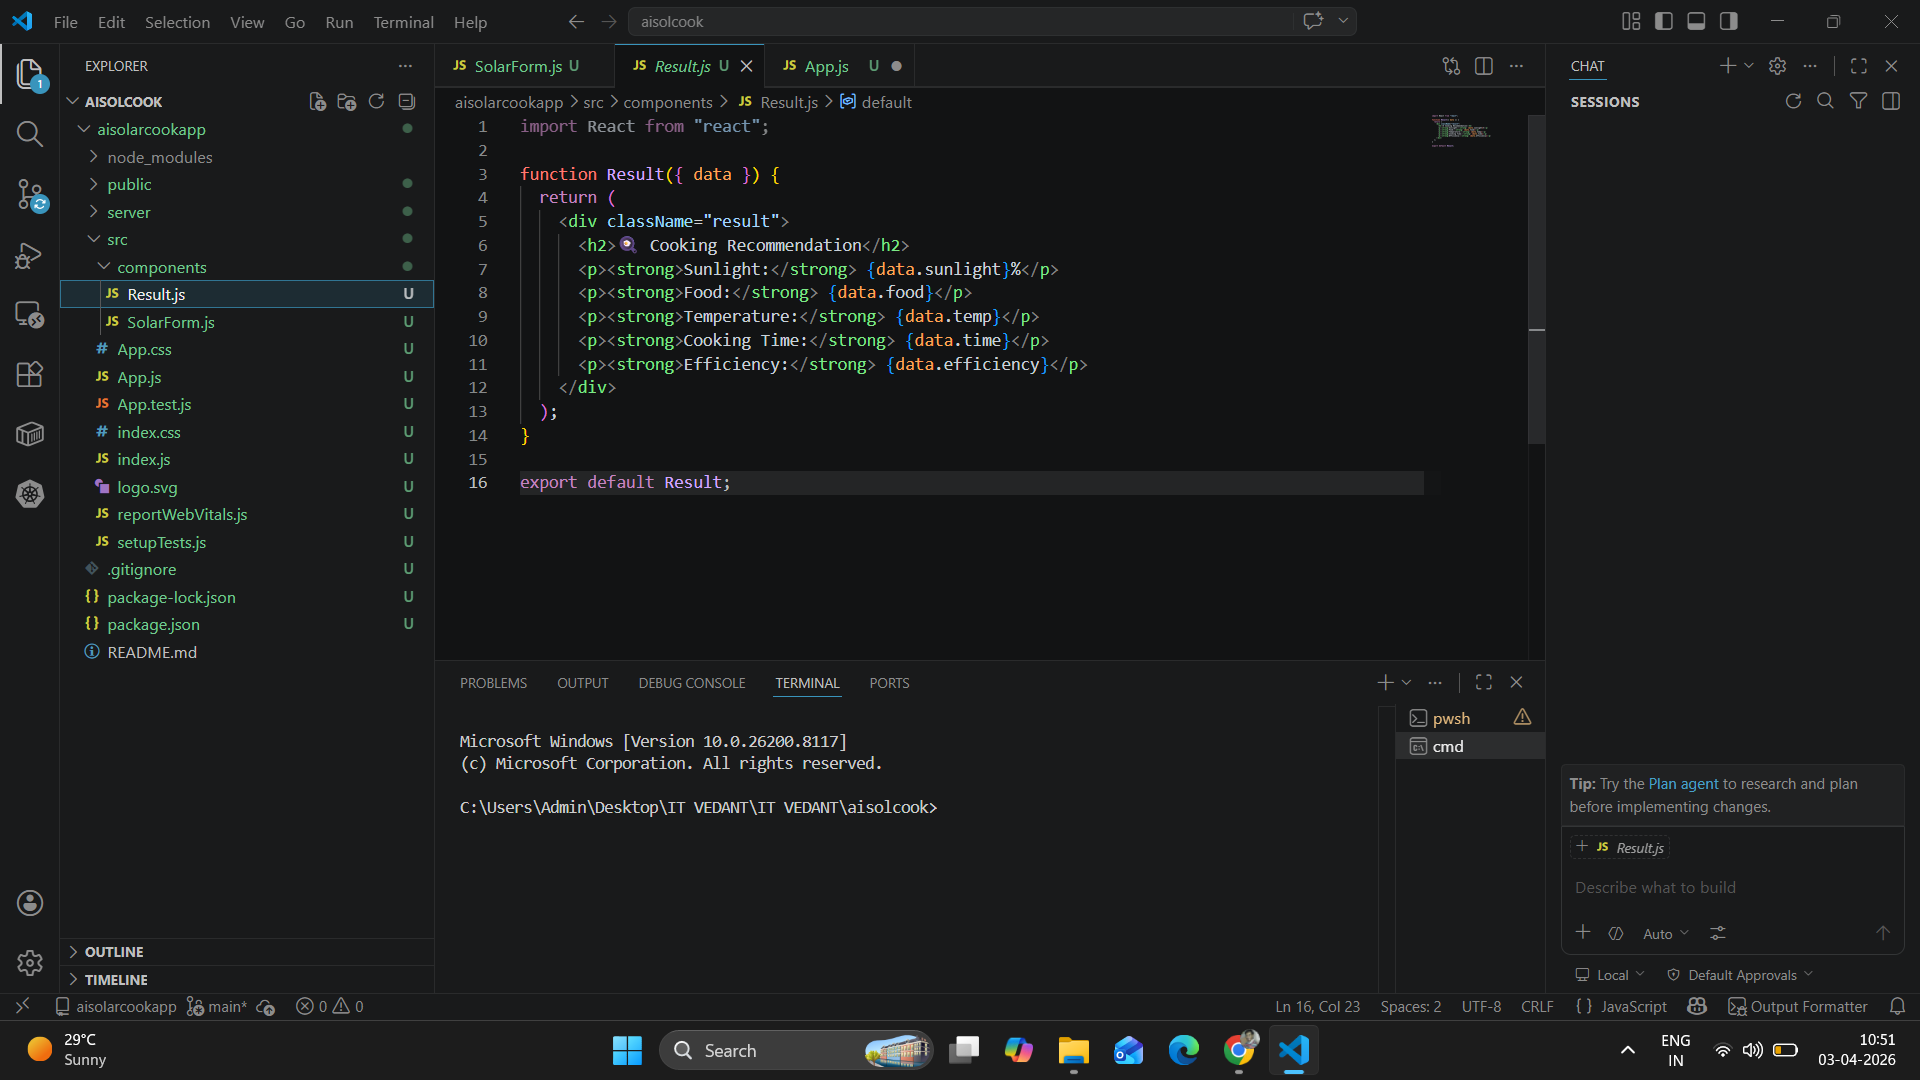Toggle the secondary side bar layout button
1920x1080 pixels.
pos(1729,21)
